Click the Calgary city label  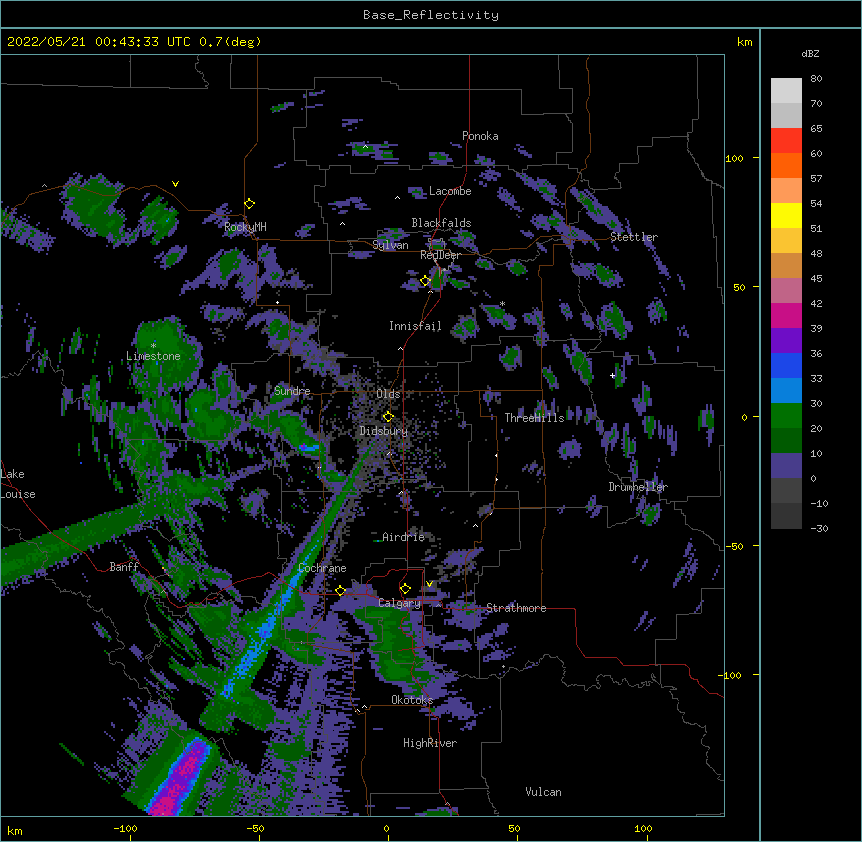pos(399,603)
